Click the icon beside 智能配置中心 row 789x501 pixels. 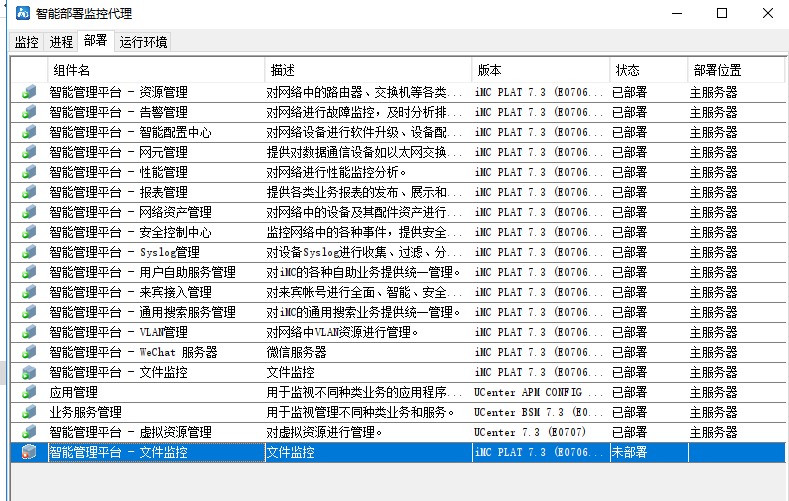point(29,132)
